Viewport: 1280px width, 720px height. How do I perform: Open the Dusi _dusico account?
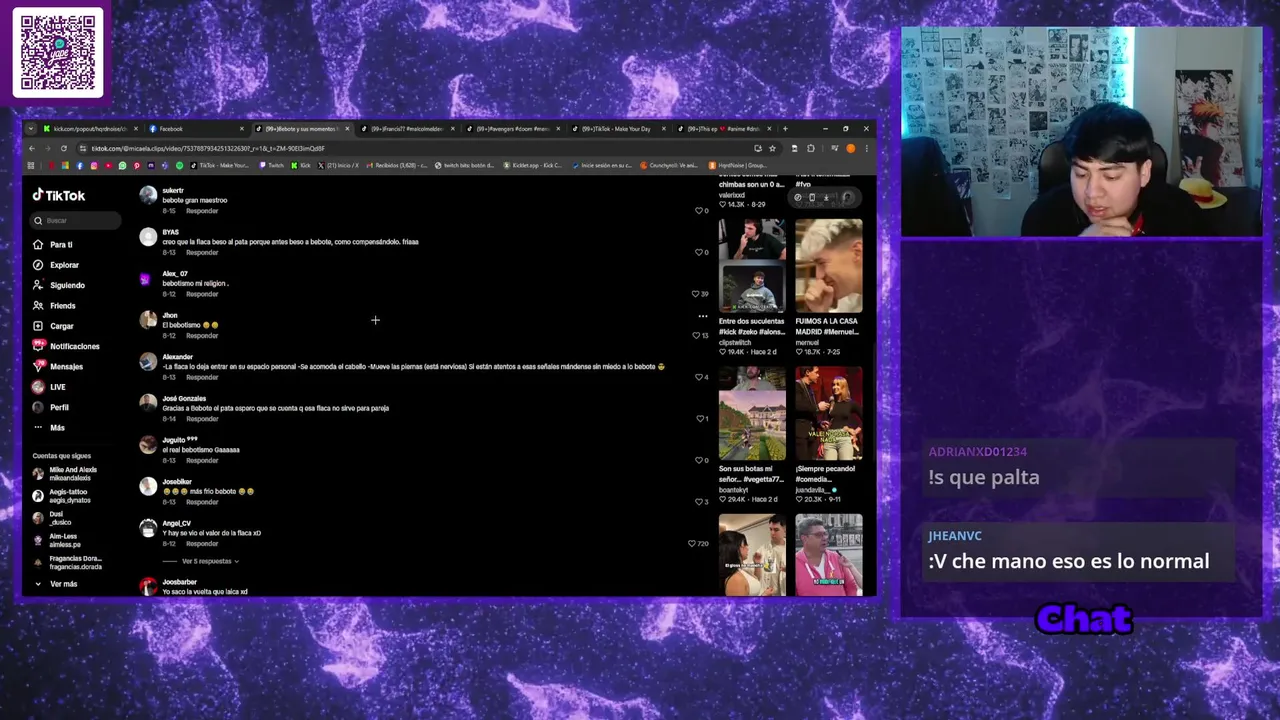tap(52, 518)
